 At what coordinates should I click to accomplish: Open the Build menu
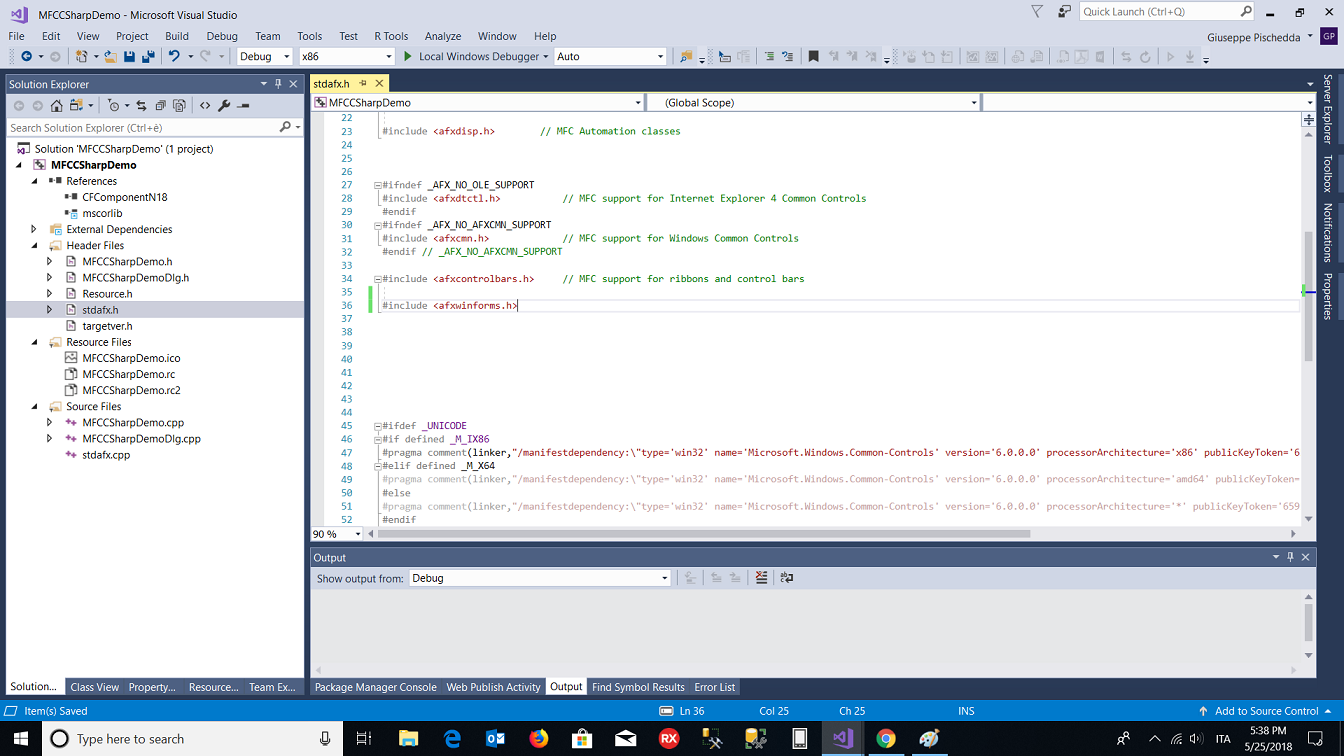click(x=176, y=36)
